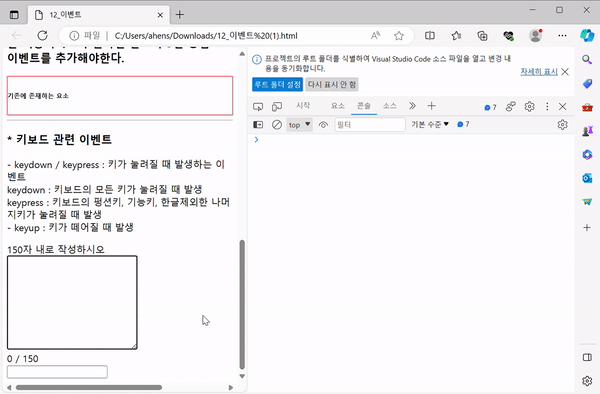Click the 7 issues badge in console bar
600x394 pixels.
click(x=463, y=124)
